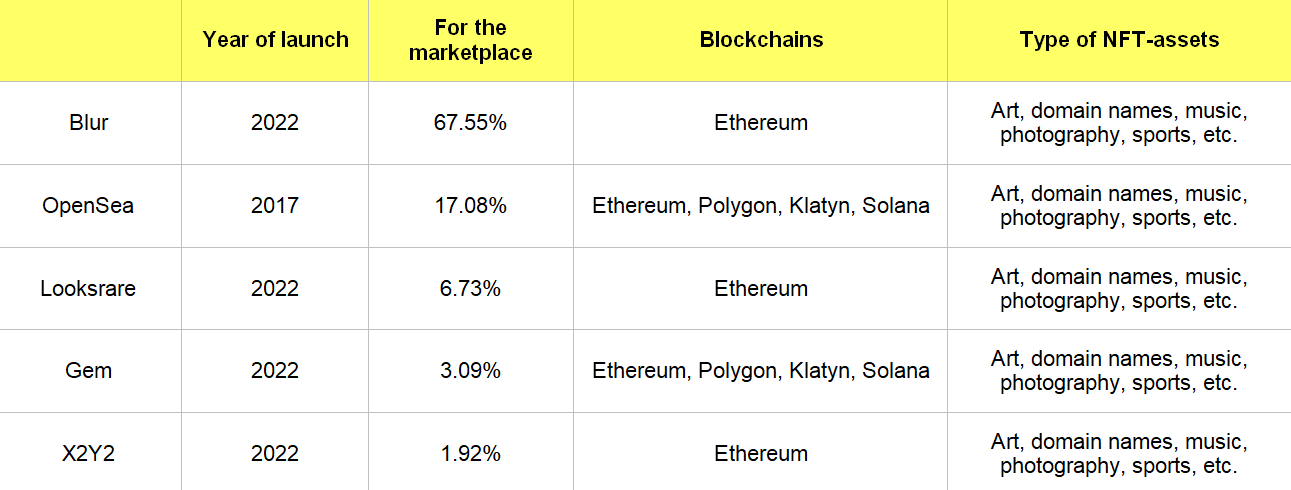The height and width of the screenshot is (490, 1291).
Task: Select the Ethereum cell in the Looksrare row
Action: [x=761, y=289]
